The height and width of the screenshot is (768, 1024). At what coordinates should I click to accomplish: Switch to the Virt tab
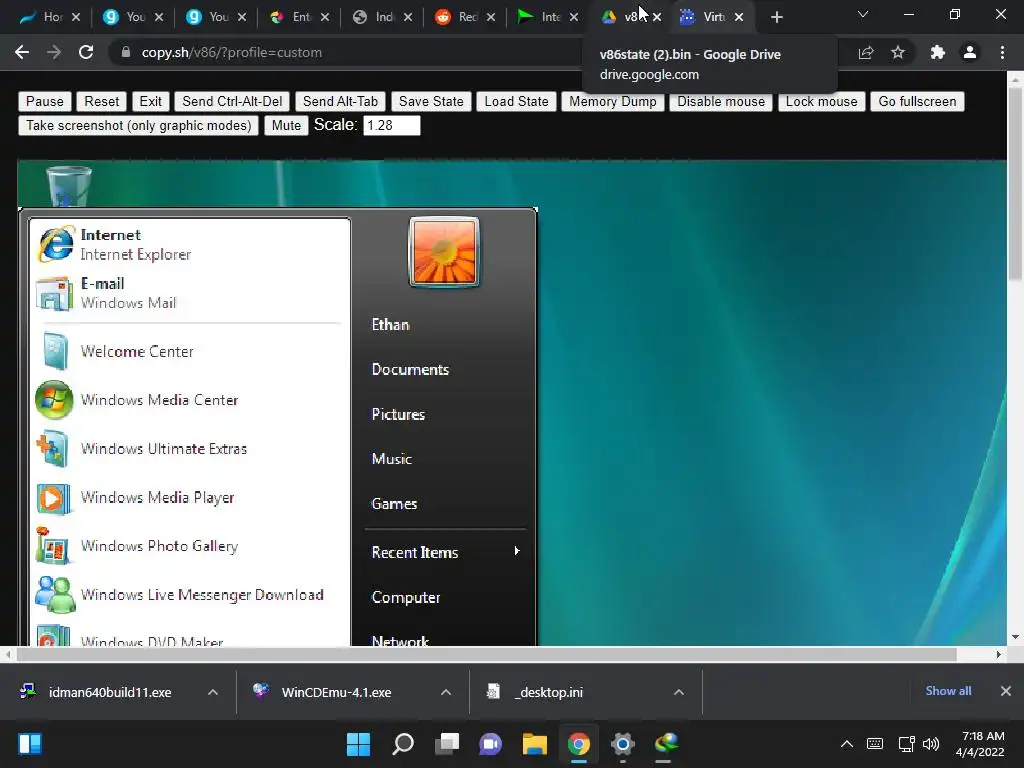pyautogui.click(x=713, y=17)
